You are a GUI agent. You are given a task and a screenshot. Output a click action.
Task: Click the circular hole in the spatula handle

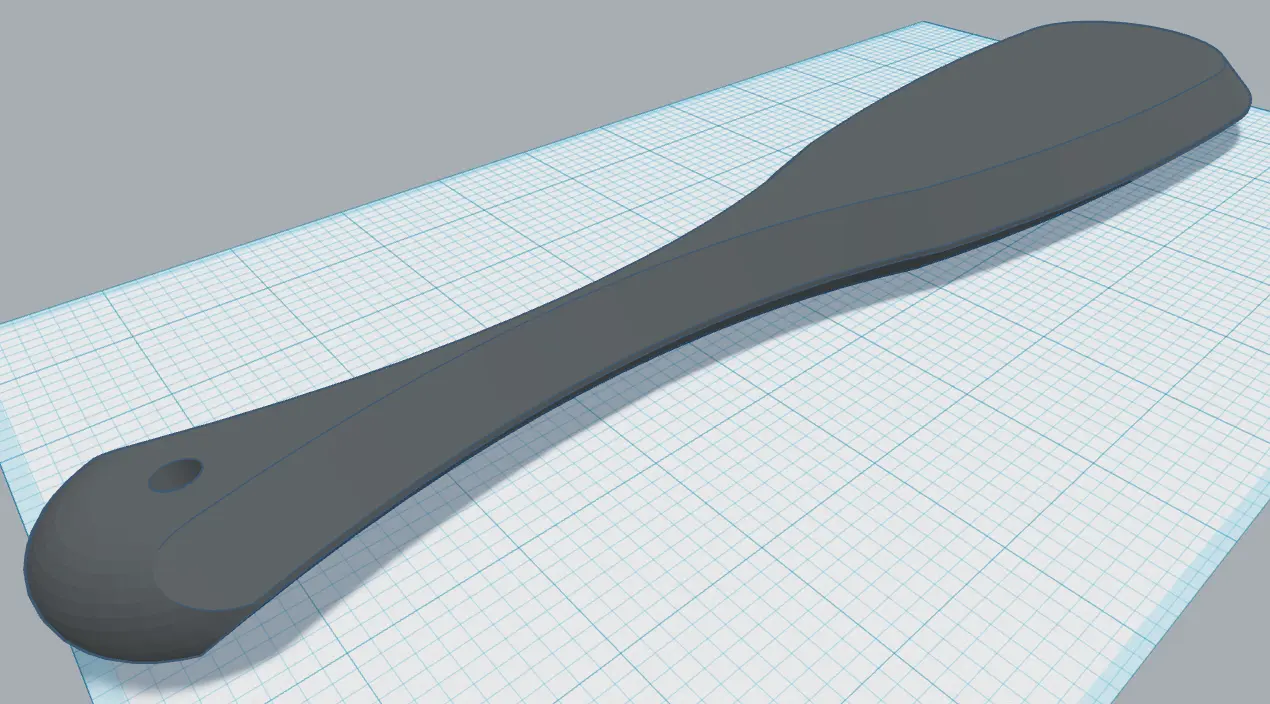pos(176,476)
